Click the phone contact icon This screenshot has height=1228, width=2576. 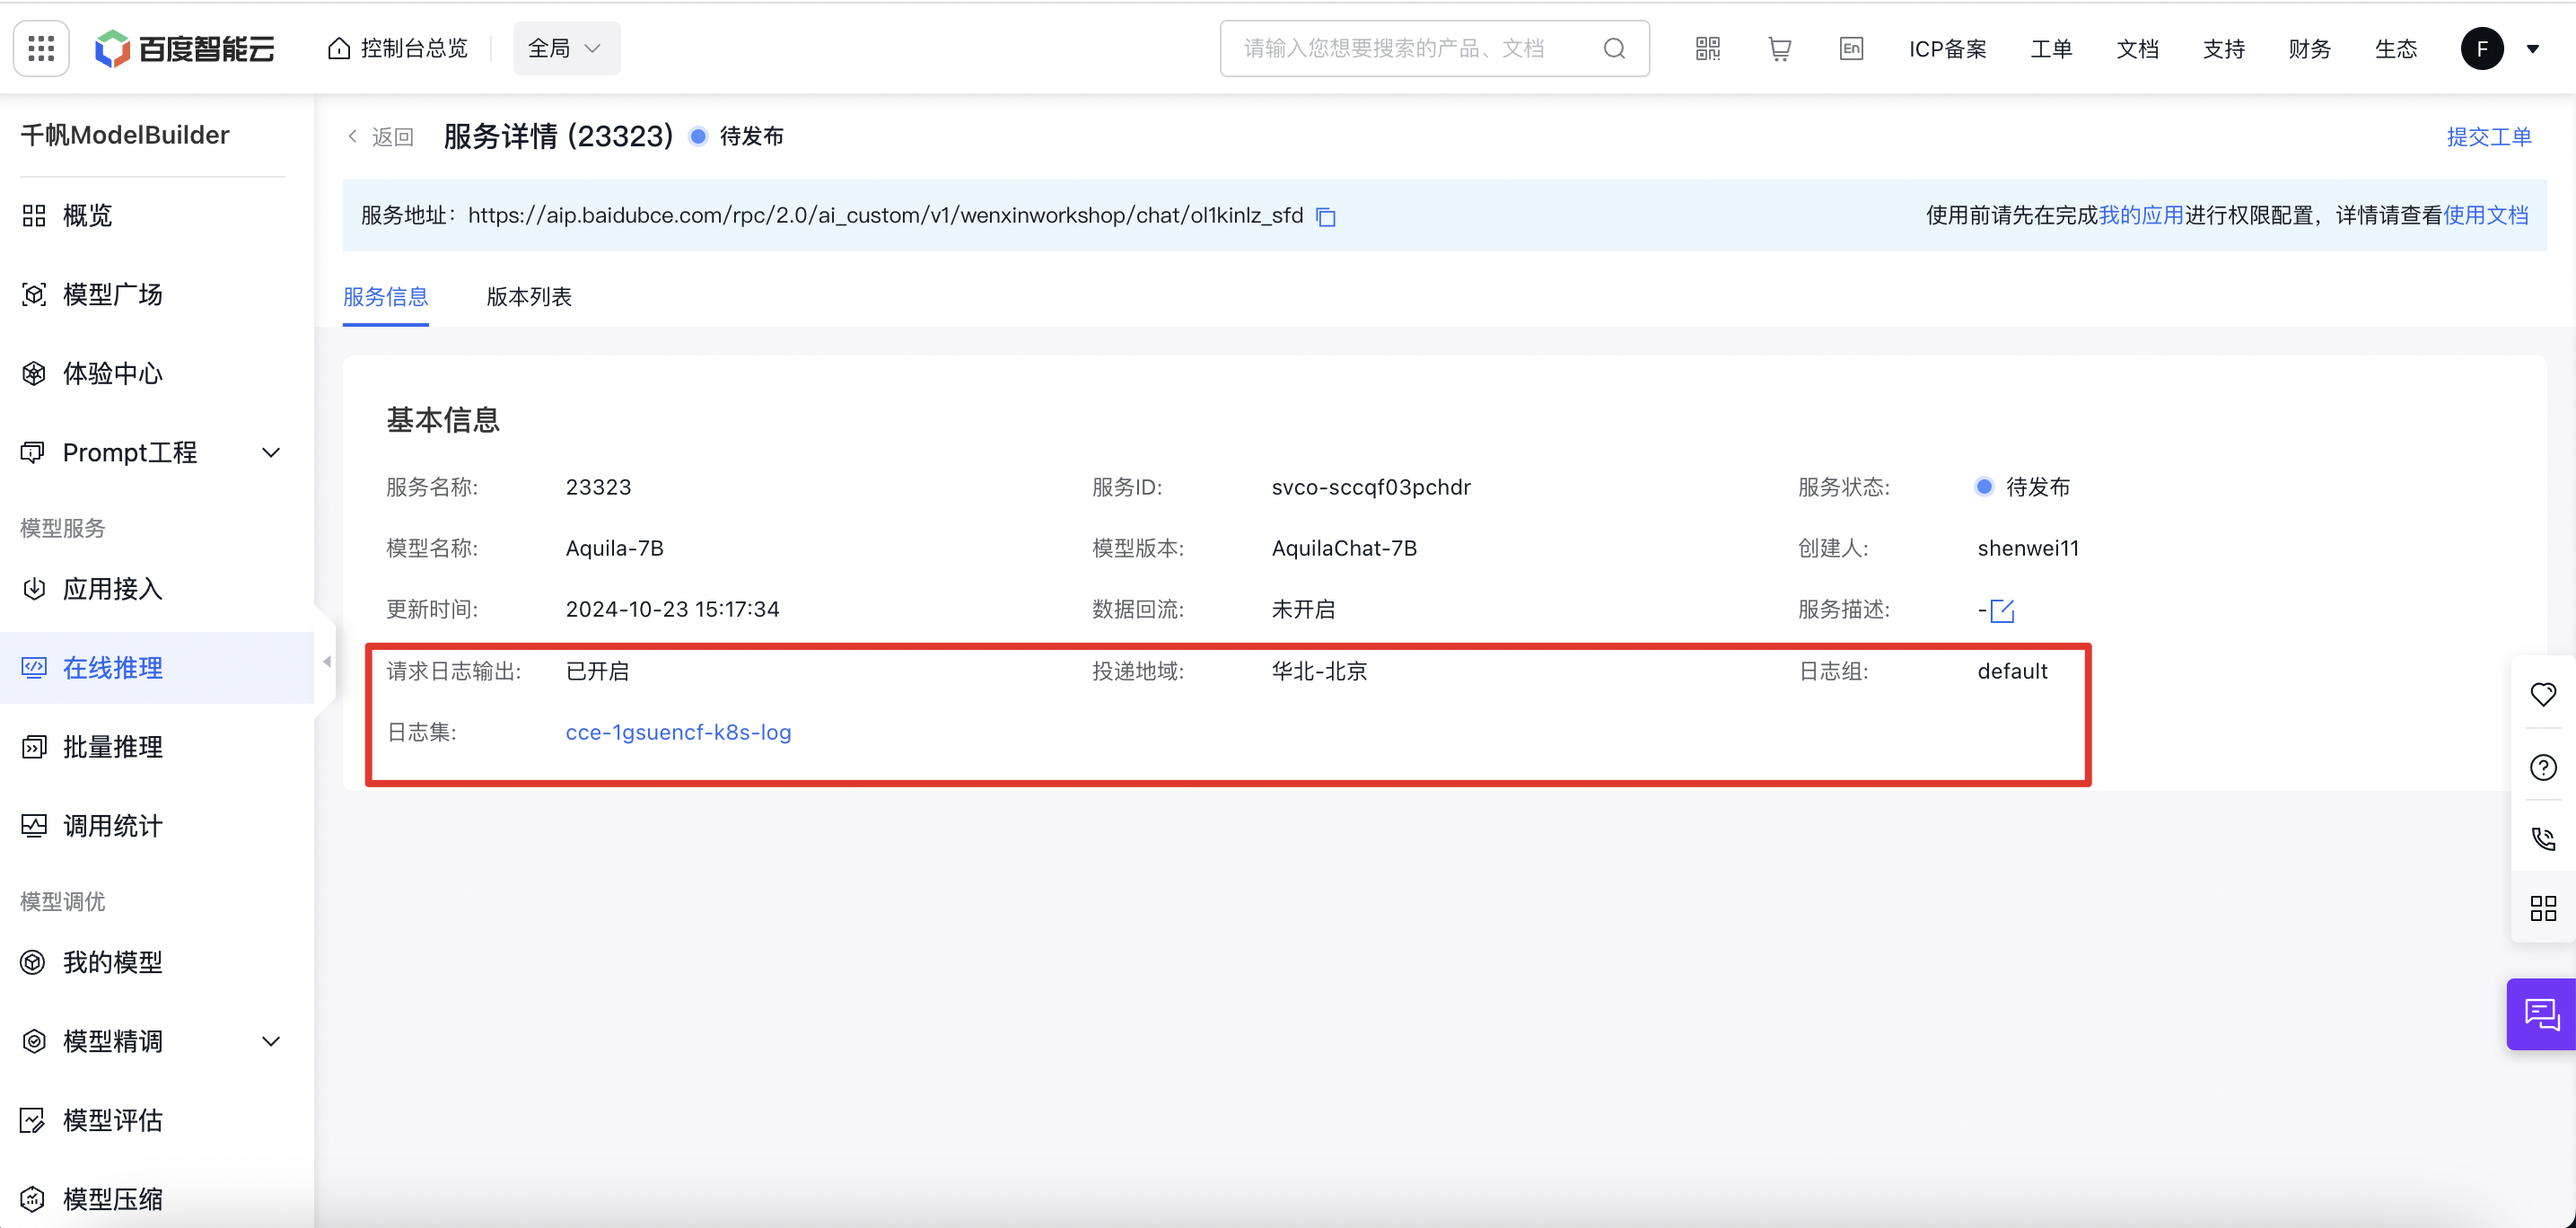coord(2543,838)
